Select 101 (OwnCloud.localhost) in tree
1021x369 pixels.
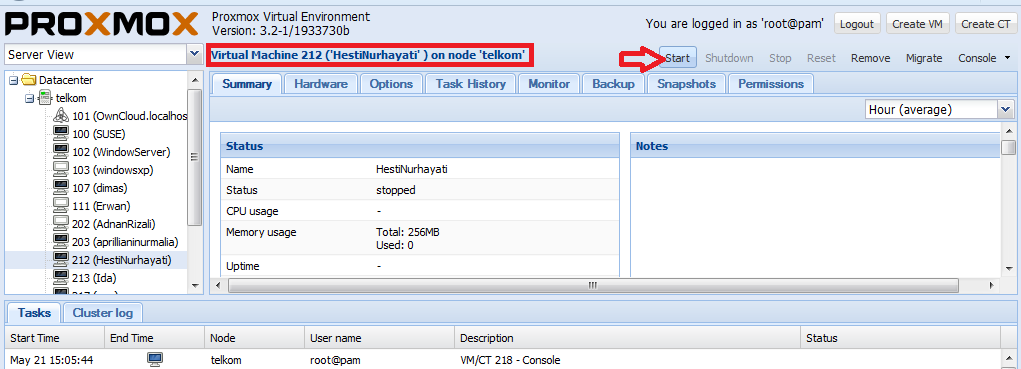coord(130,116)
